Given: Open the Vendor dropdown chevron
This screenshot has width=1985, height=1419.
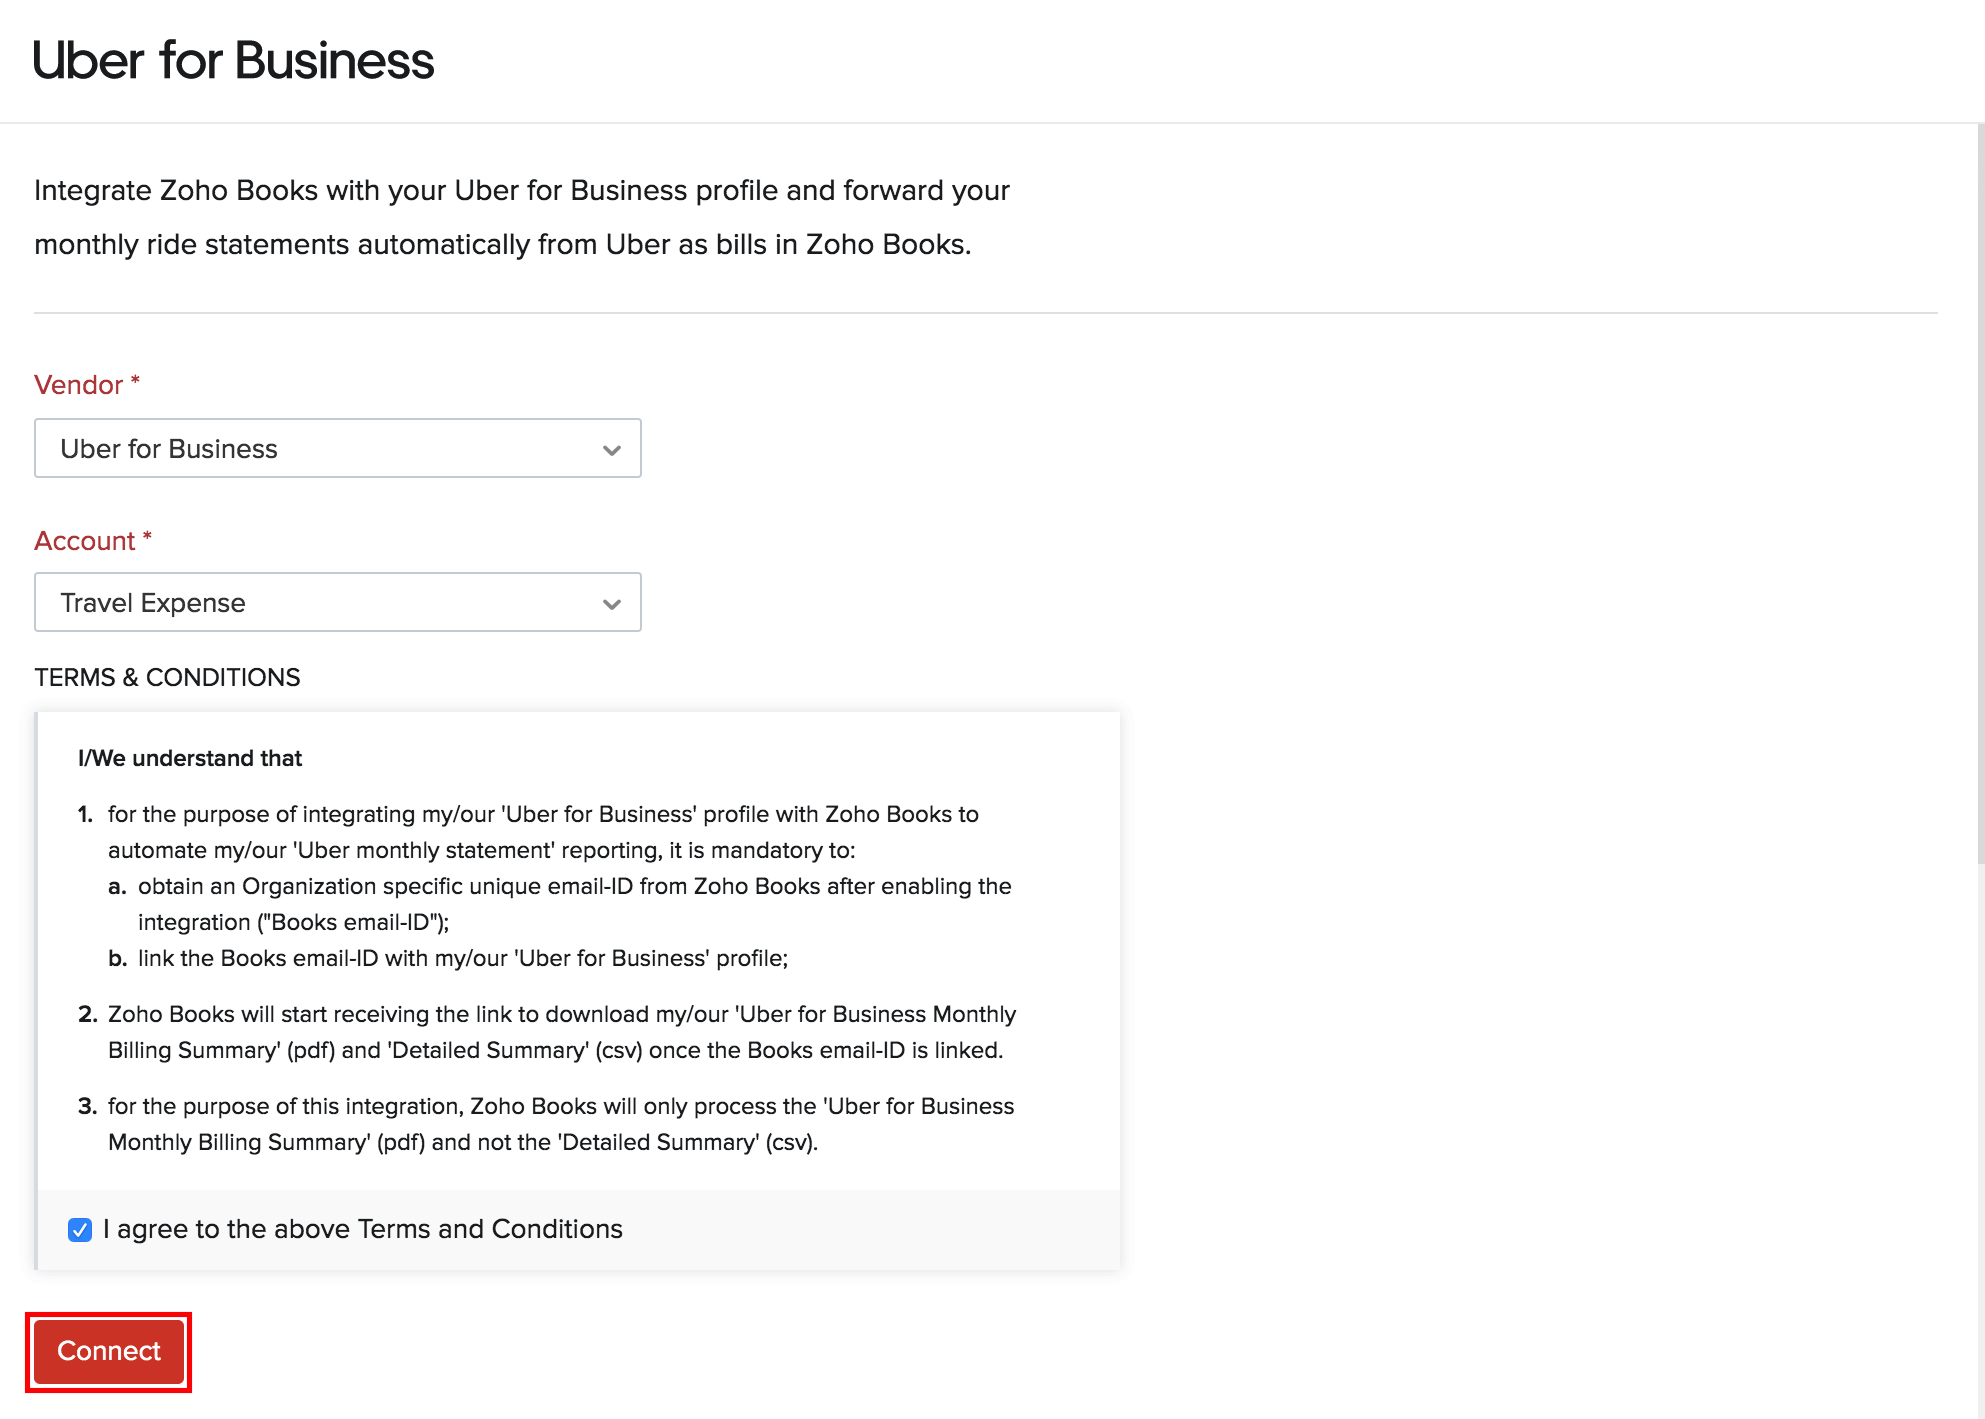Looking at the screenshot, I should (611, 450).
